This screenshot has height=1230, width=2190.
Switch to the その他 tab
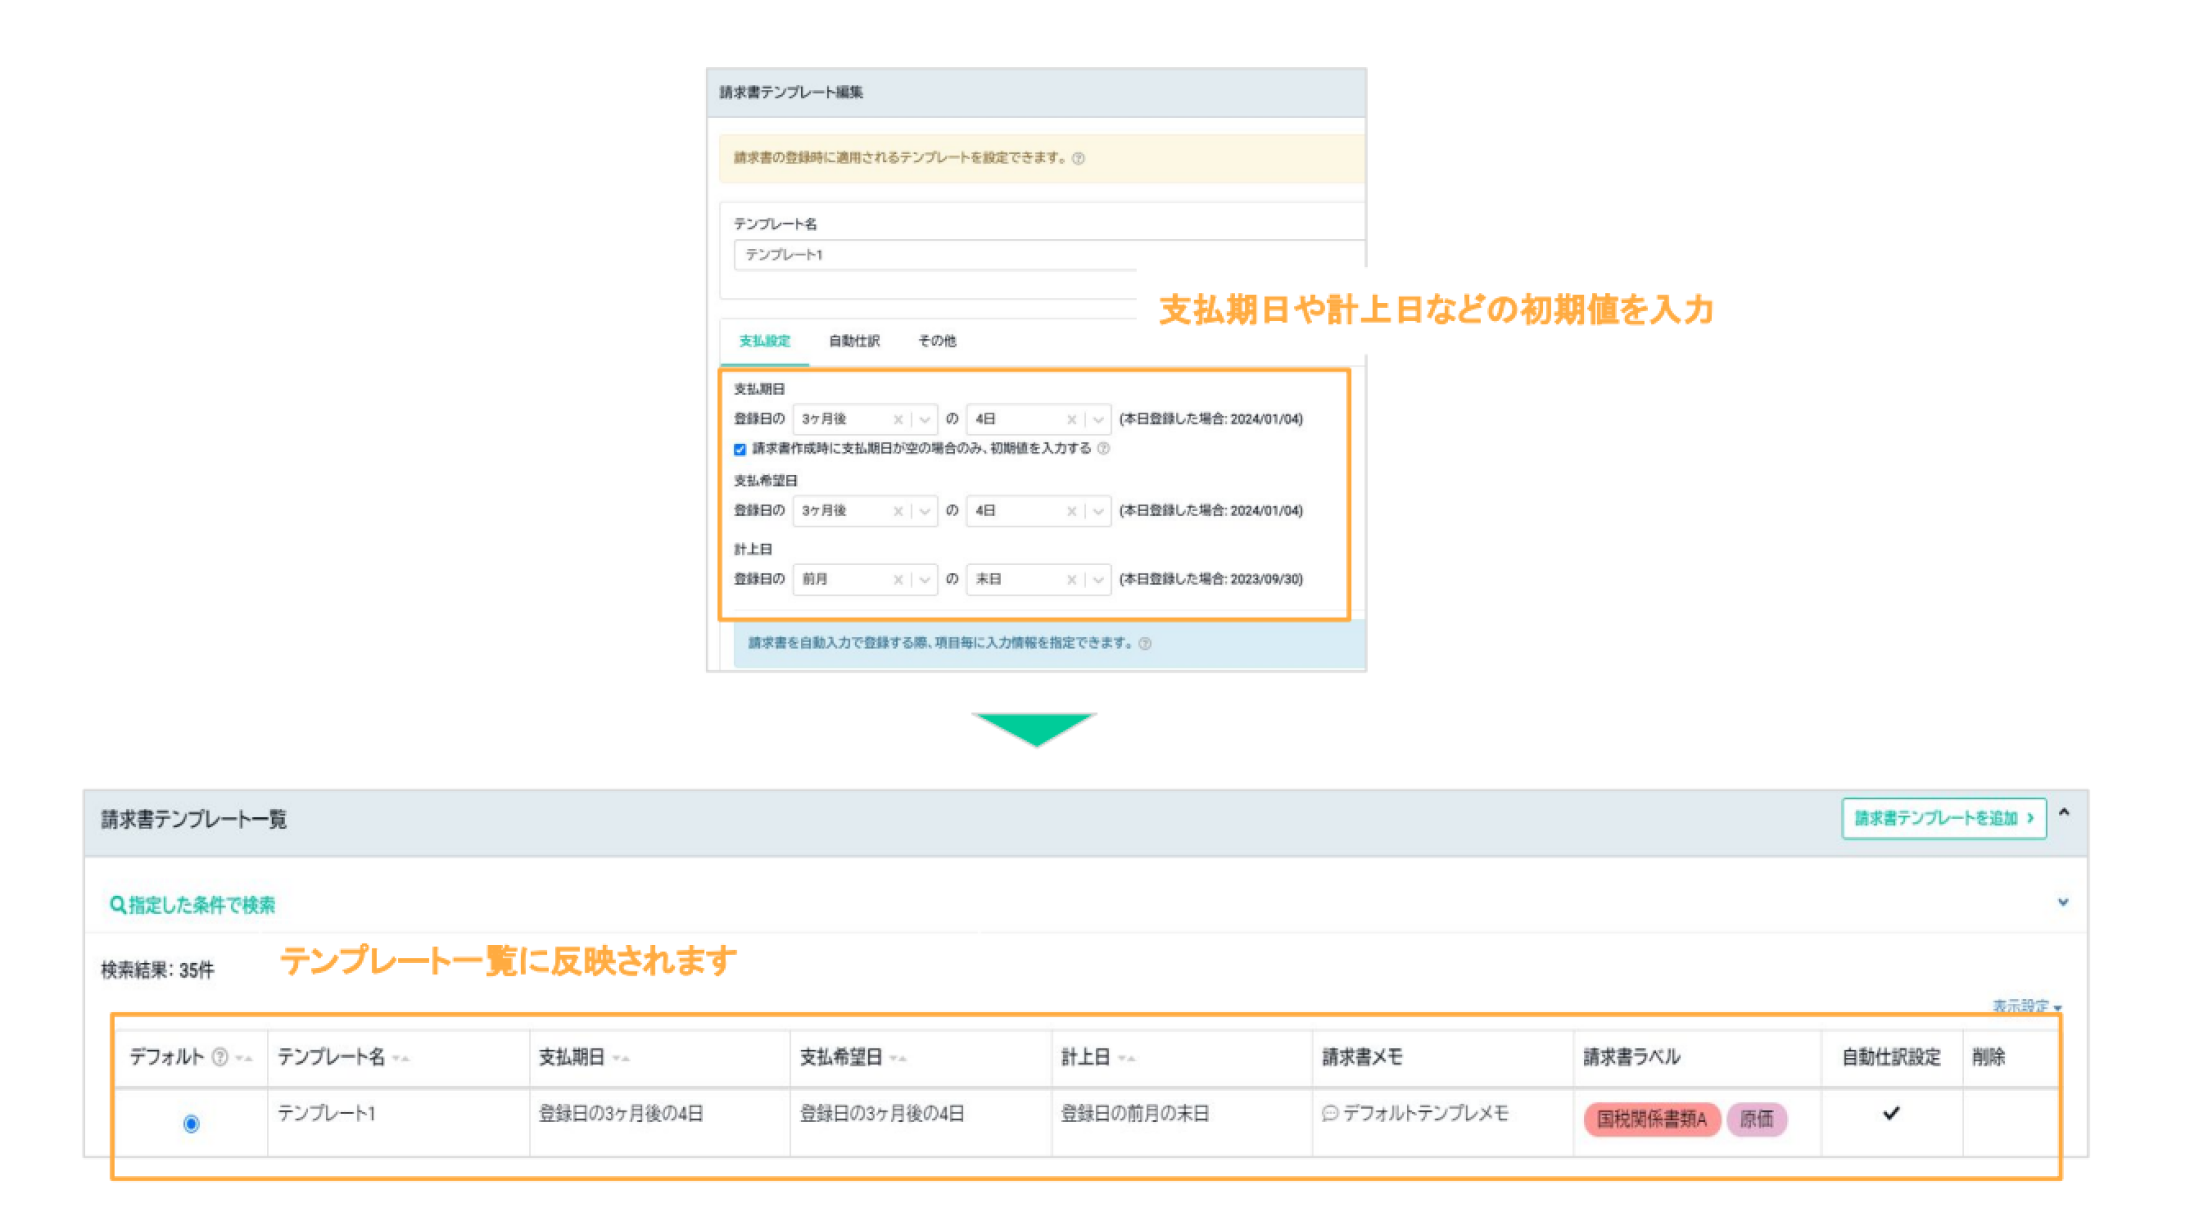coord(937,341)
